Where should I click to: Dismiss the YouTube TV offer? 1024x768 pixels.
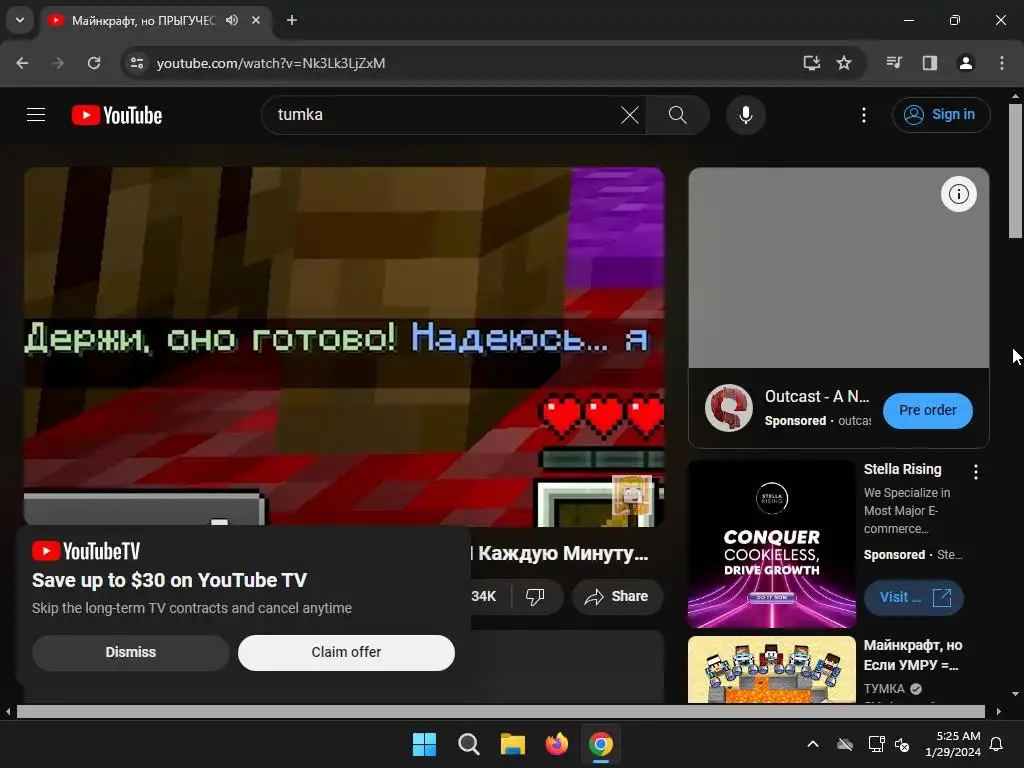(x=131, y=652)
